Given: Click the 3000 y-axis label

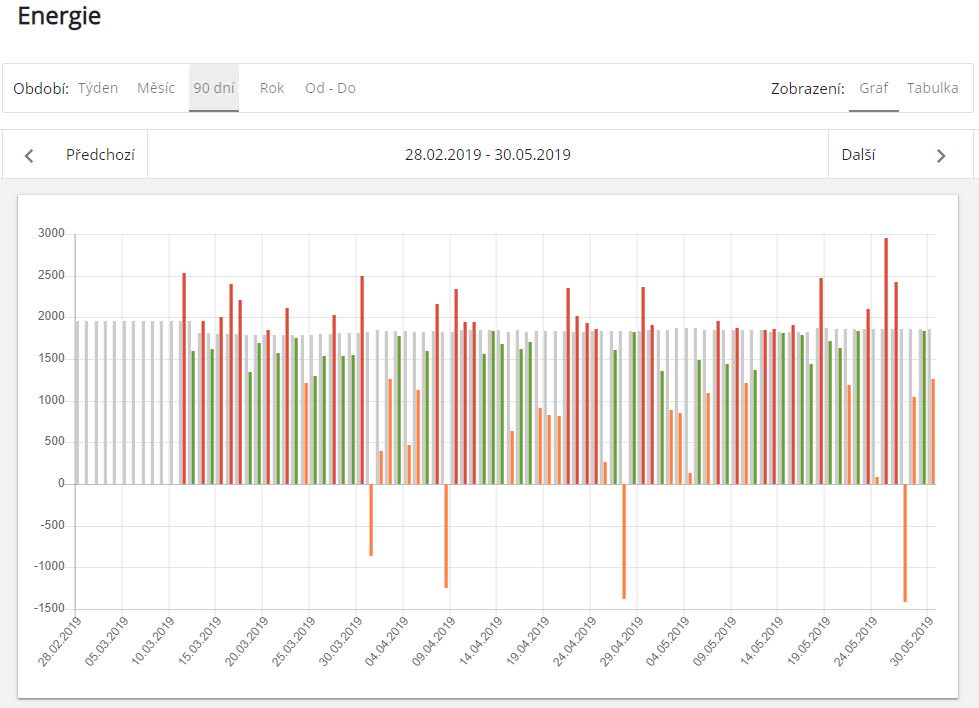Looking at the screenshot, I should [x=51, y=233].
